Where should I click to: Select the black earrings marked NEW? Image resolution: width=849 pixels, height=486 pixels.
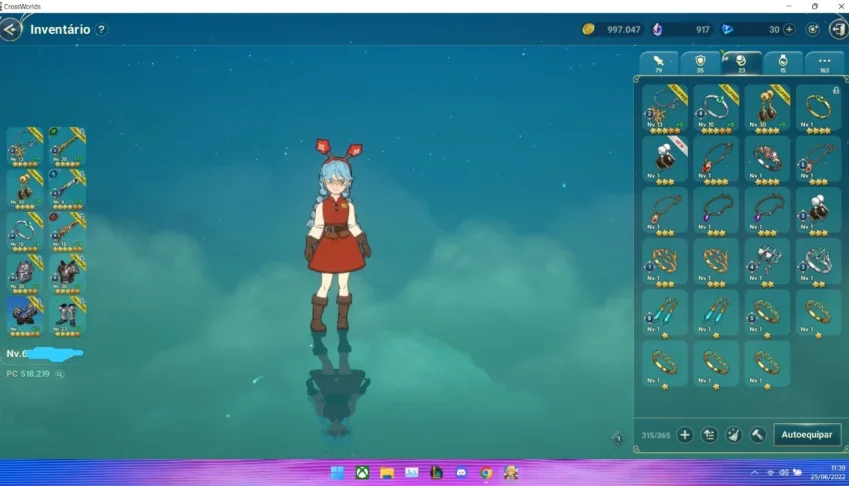tap(665, 160)
